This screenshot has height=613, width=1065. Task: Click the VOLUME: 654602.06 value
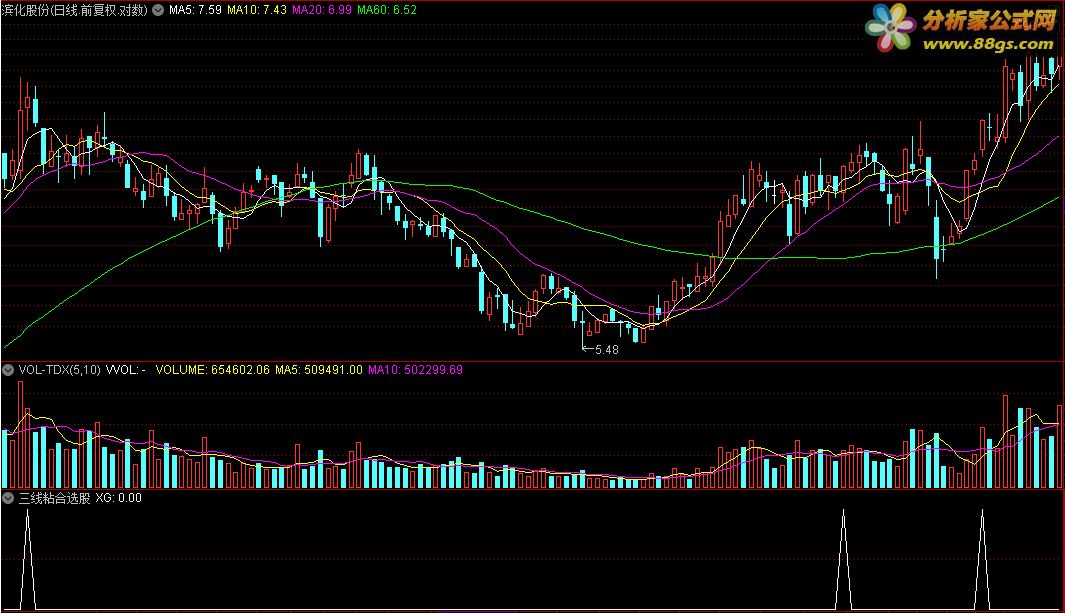[213, 370]
